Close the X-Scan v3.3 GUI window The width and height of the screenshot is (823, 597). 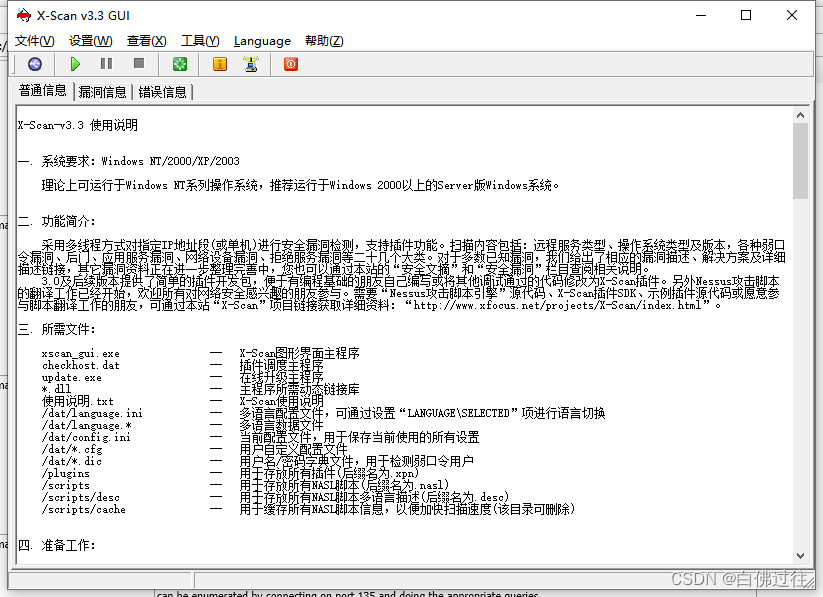pos(792,15)
